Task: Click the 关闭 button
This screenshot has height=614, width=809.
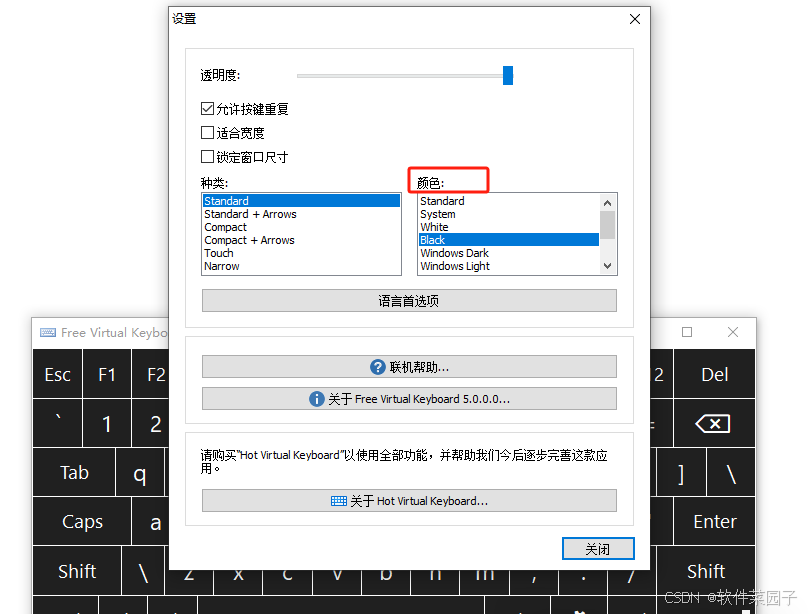Action: (598, 548)
